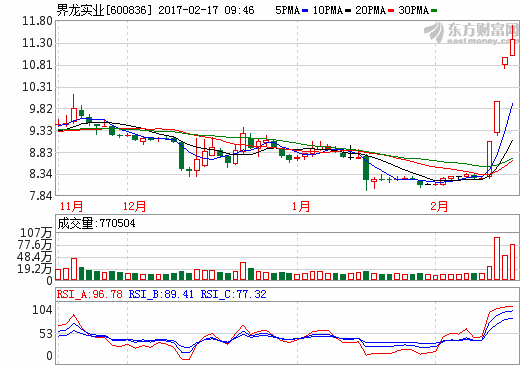Viewport: 520px width, 365px height.
Task: Click the 11月 month label
Action: click(x=71, y=206)
